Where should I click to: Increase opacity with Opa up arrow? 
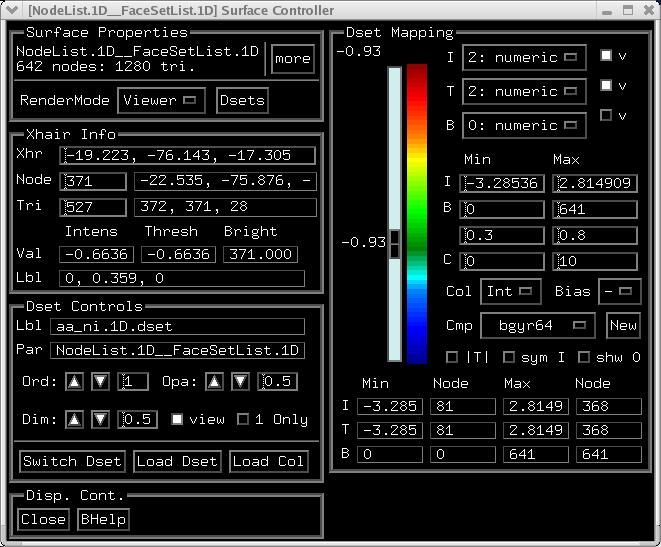(x=216, y=382)
